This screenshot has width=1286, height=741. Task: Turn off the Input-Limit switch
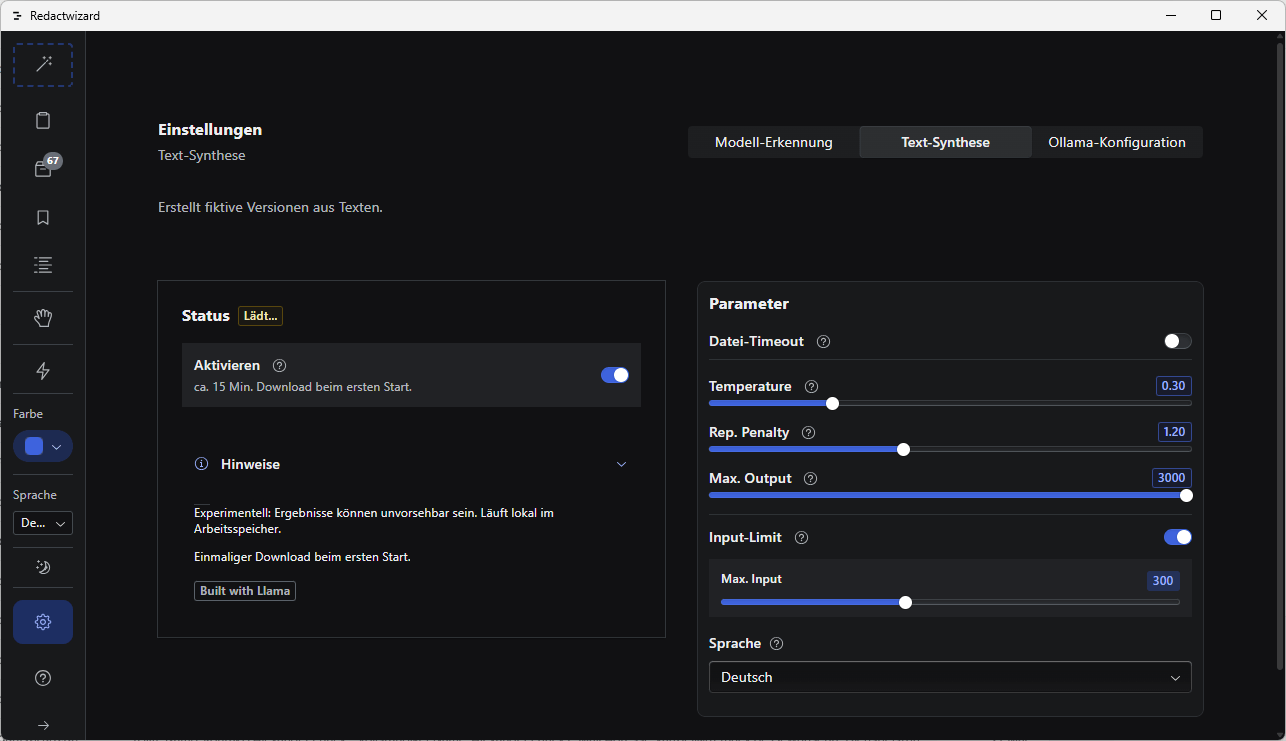[x=1178, y=538]
